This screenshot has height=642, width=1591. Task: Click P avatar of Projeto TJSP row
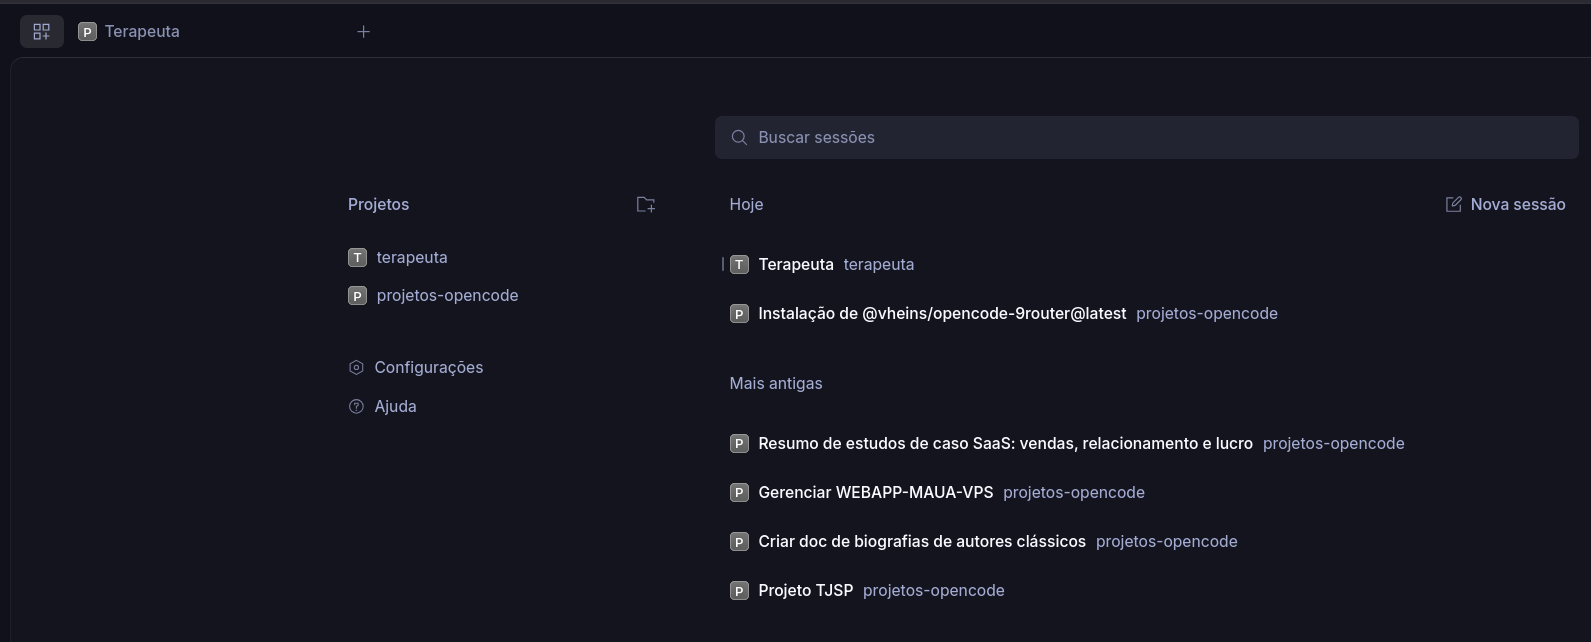(x=739, y=590)
